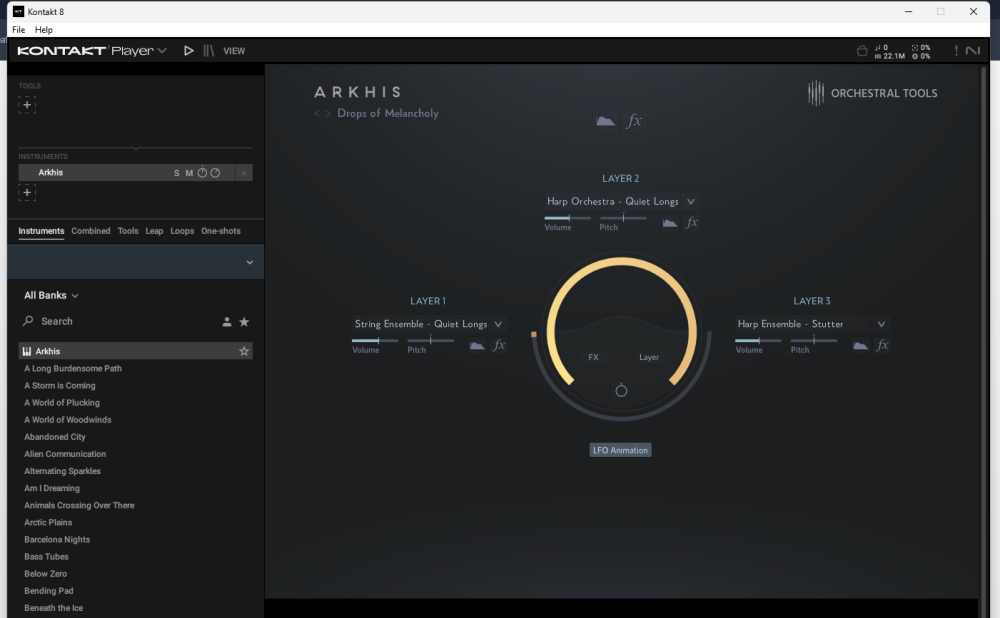Screen dimensions: 1000x618
Task: Adjust Layer 1 Pitch slider
Action: pyautogui.click(x=430, y=341)
